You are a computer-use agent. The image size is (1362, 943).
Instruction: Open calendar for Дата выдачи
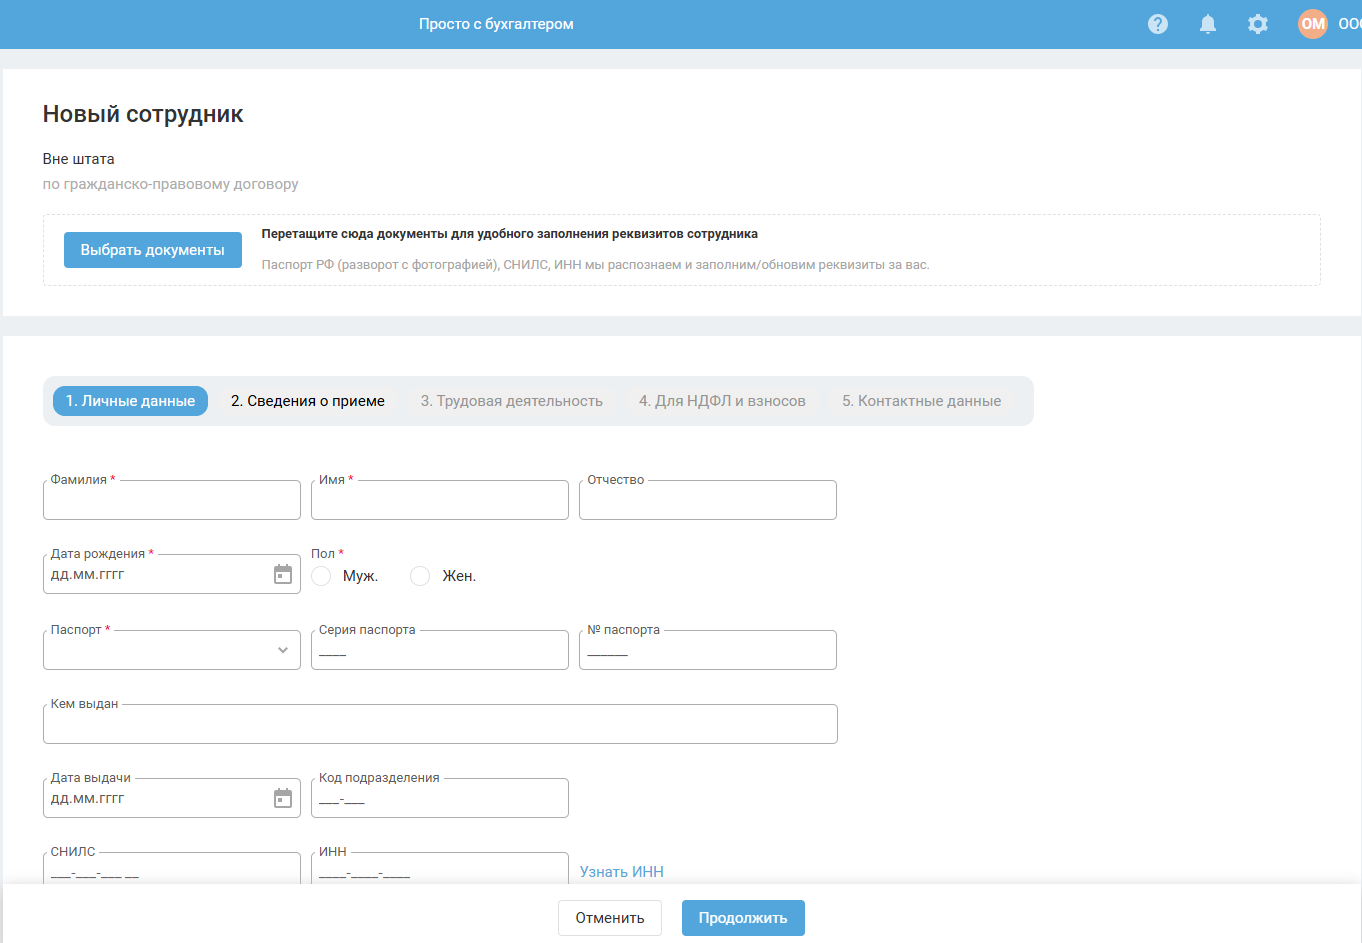(283, 798)
